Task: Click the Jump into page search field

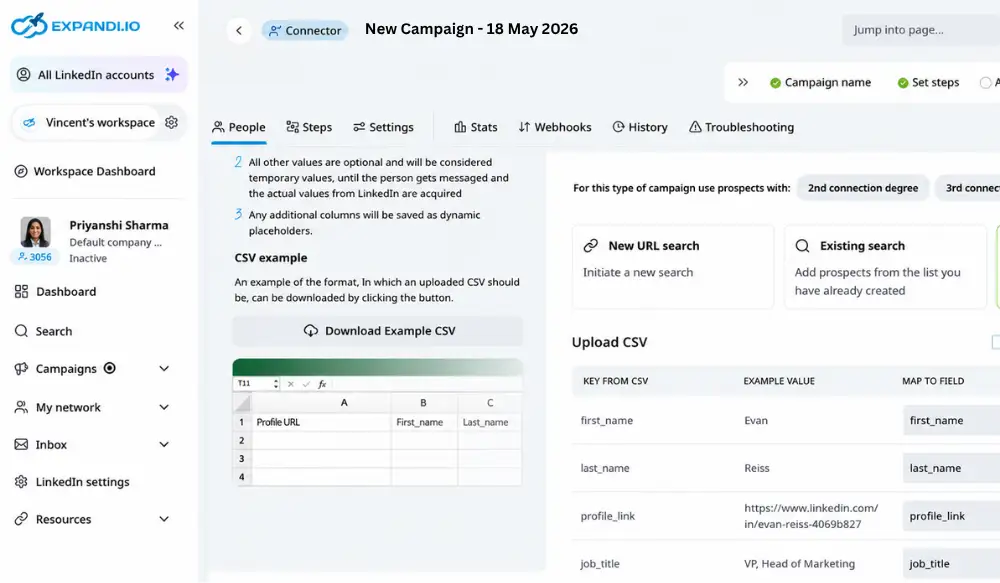Action: pyautogui.click(x=920, y=30)
